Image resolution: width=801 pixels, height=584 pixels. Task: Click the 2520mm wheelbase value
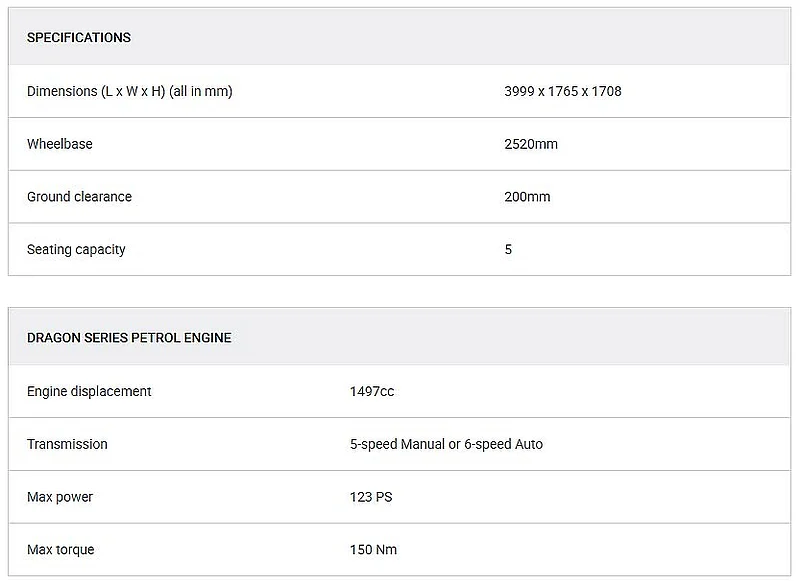[530, 144]
